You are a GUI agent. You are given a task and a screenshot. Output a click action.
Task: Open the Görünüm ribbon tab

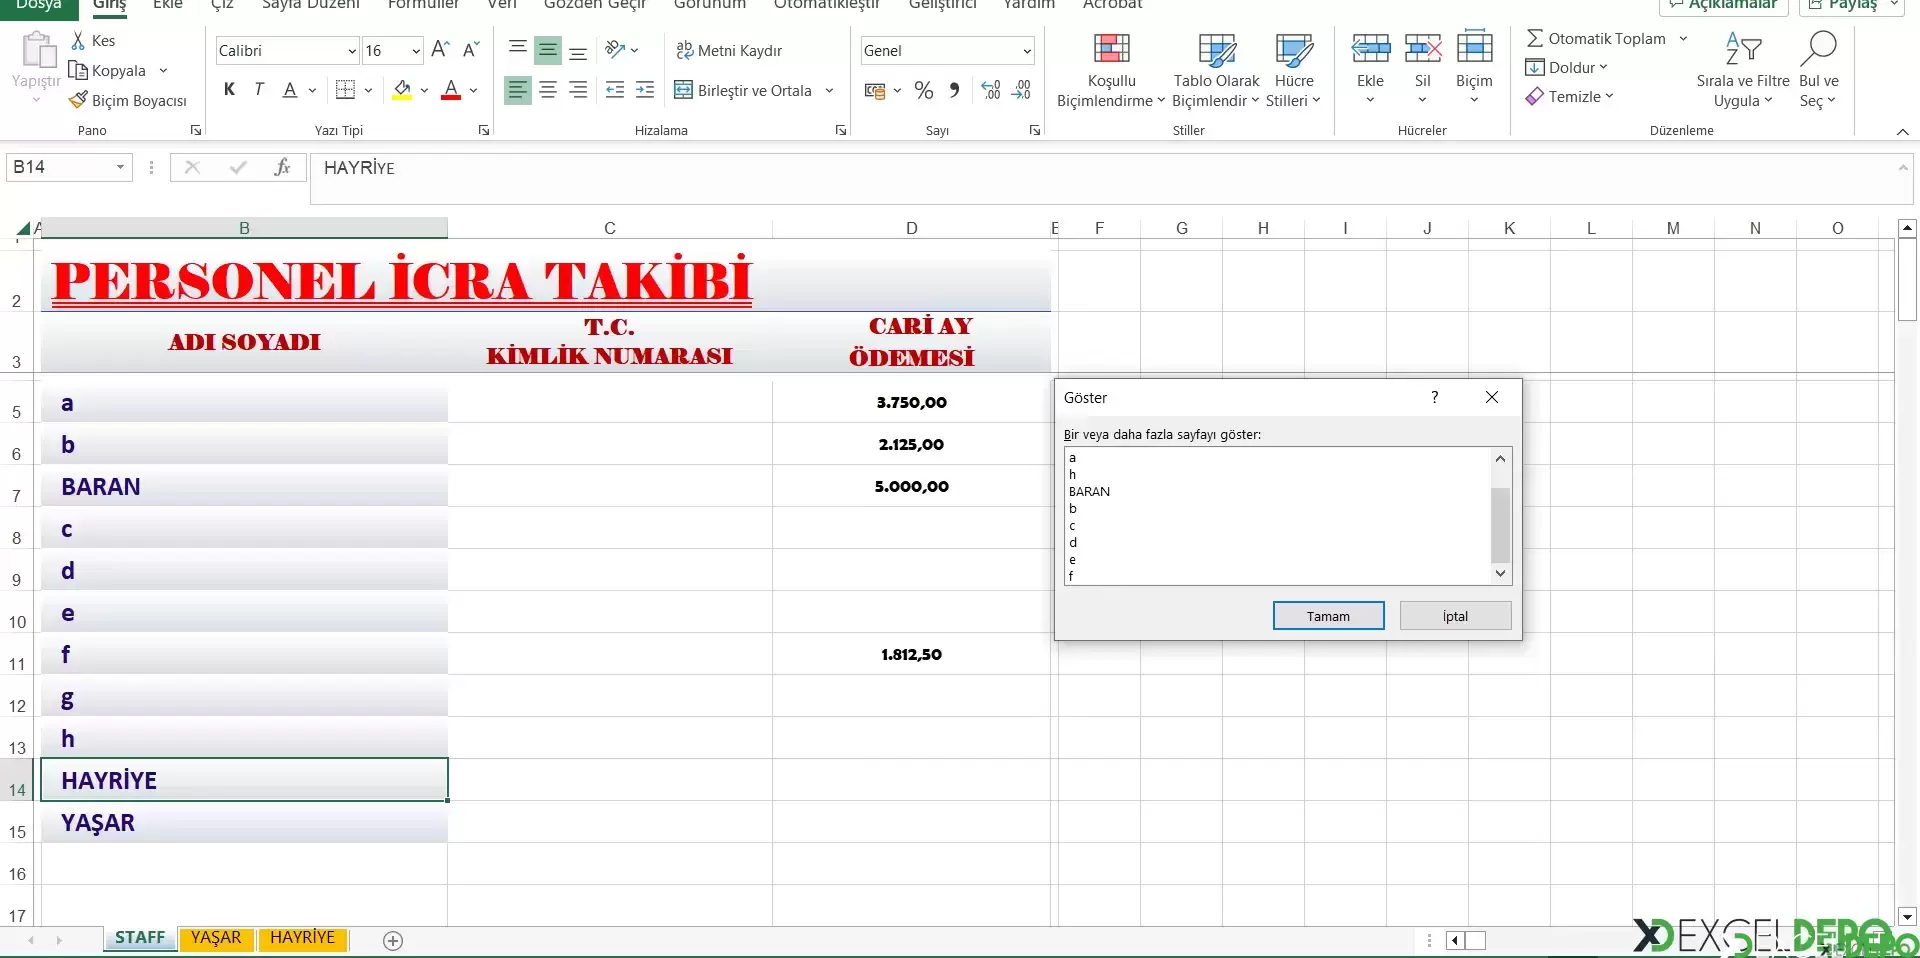tap(710, 5)
